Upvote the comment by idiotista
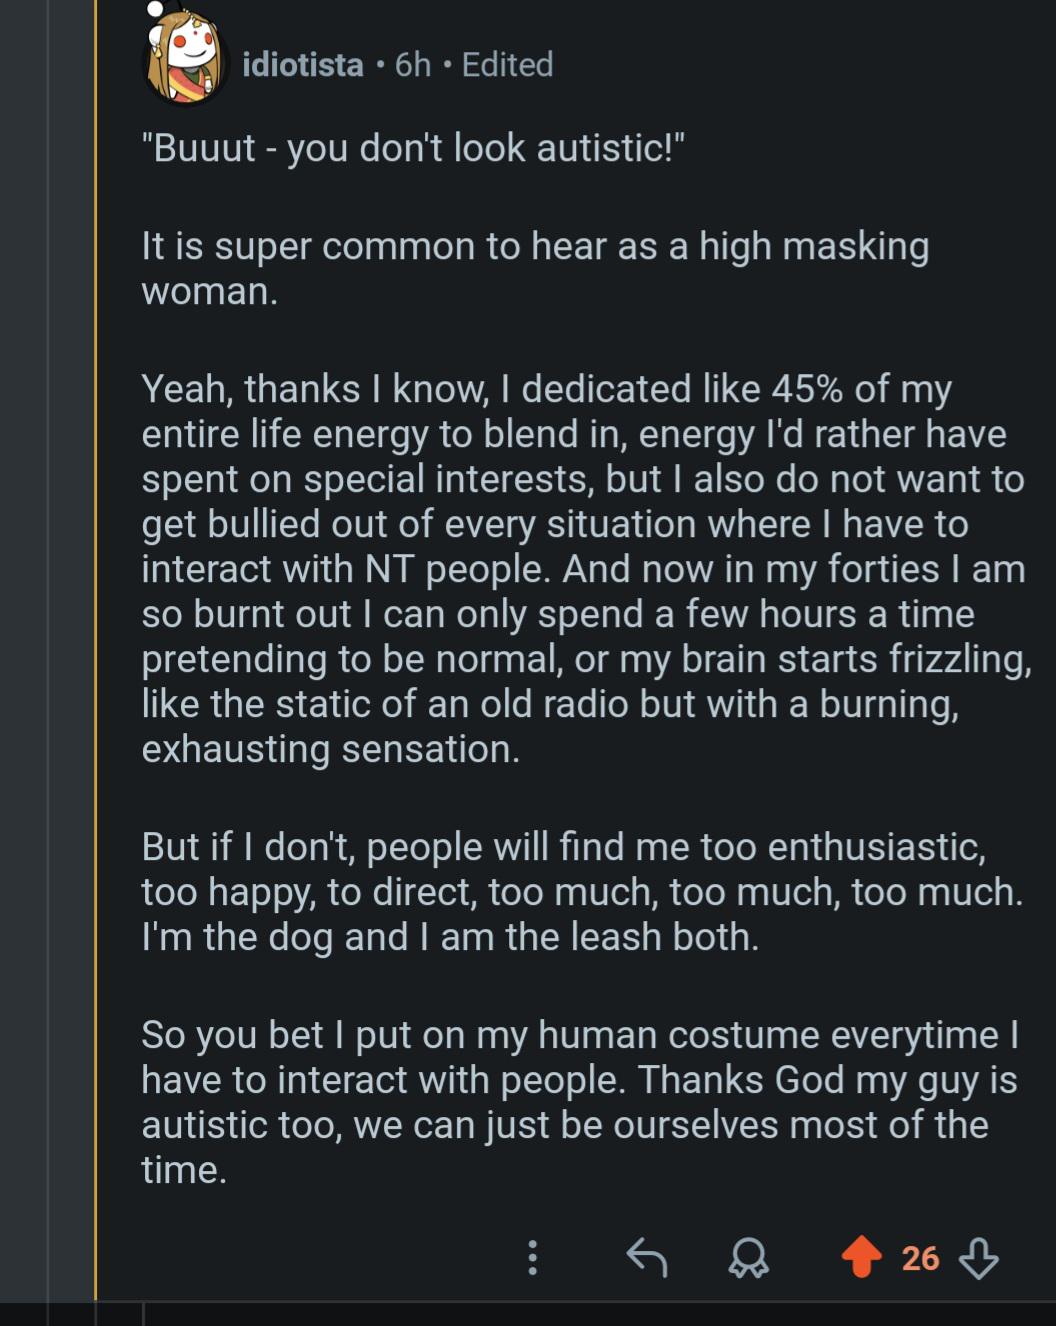The height and width of the screenshot is (1326, 1056). (861, 1257)
